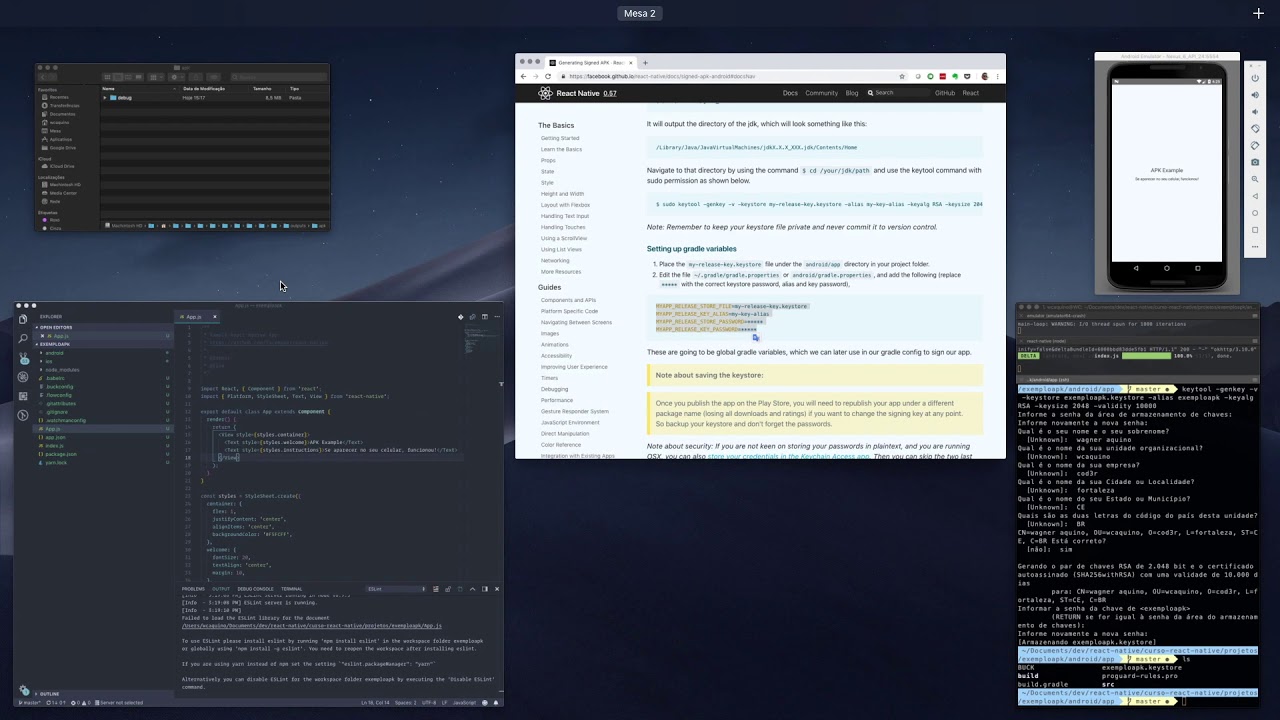Open the Search view in VS Code activity bar
Screen dimensions: 1280x720
[23, 338]
